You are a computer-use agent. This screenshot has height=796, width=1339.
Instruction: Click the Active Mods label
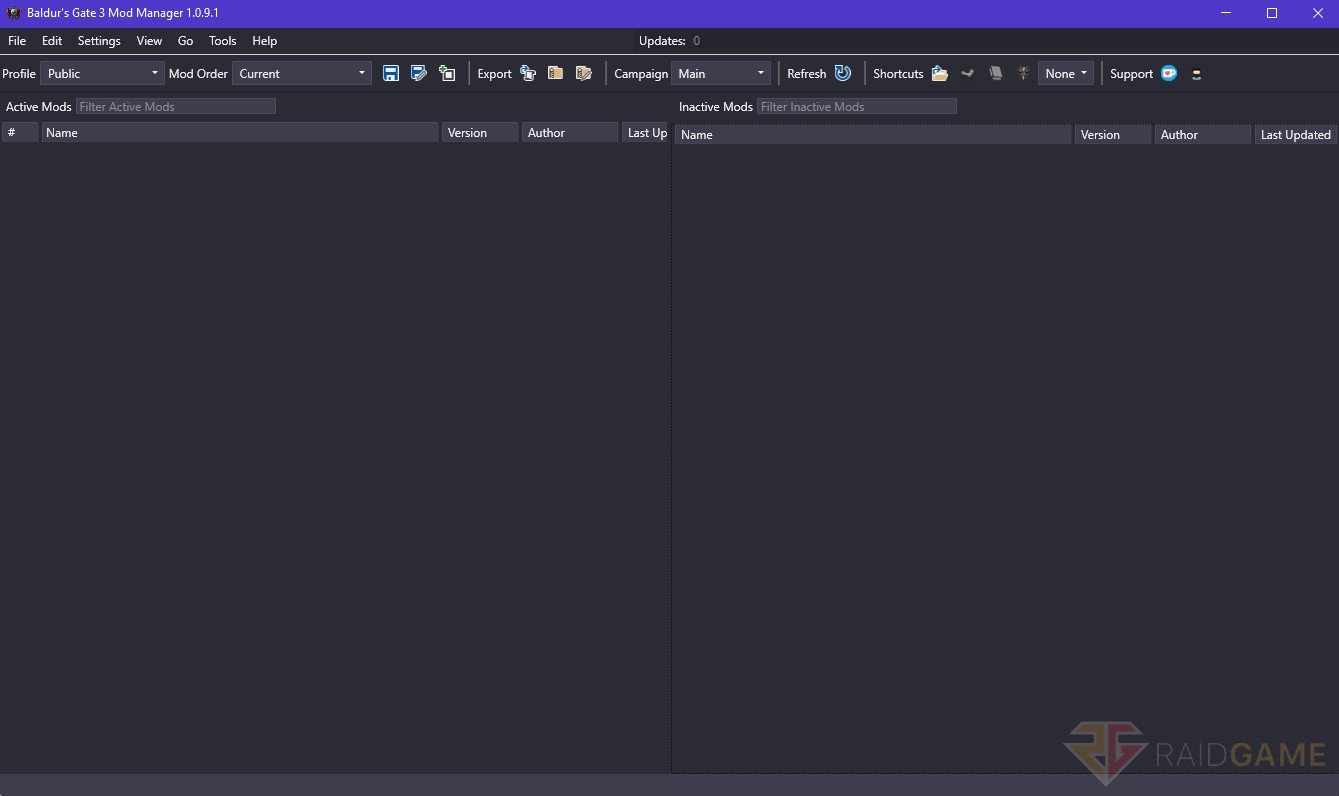click(39, 106)
